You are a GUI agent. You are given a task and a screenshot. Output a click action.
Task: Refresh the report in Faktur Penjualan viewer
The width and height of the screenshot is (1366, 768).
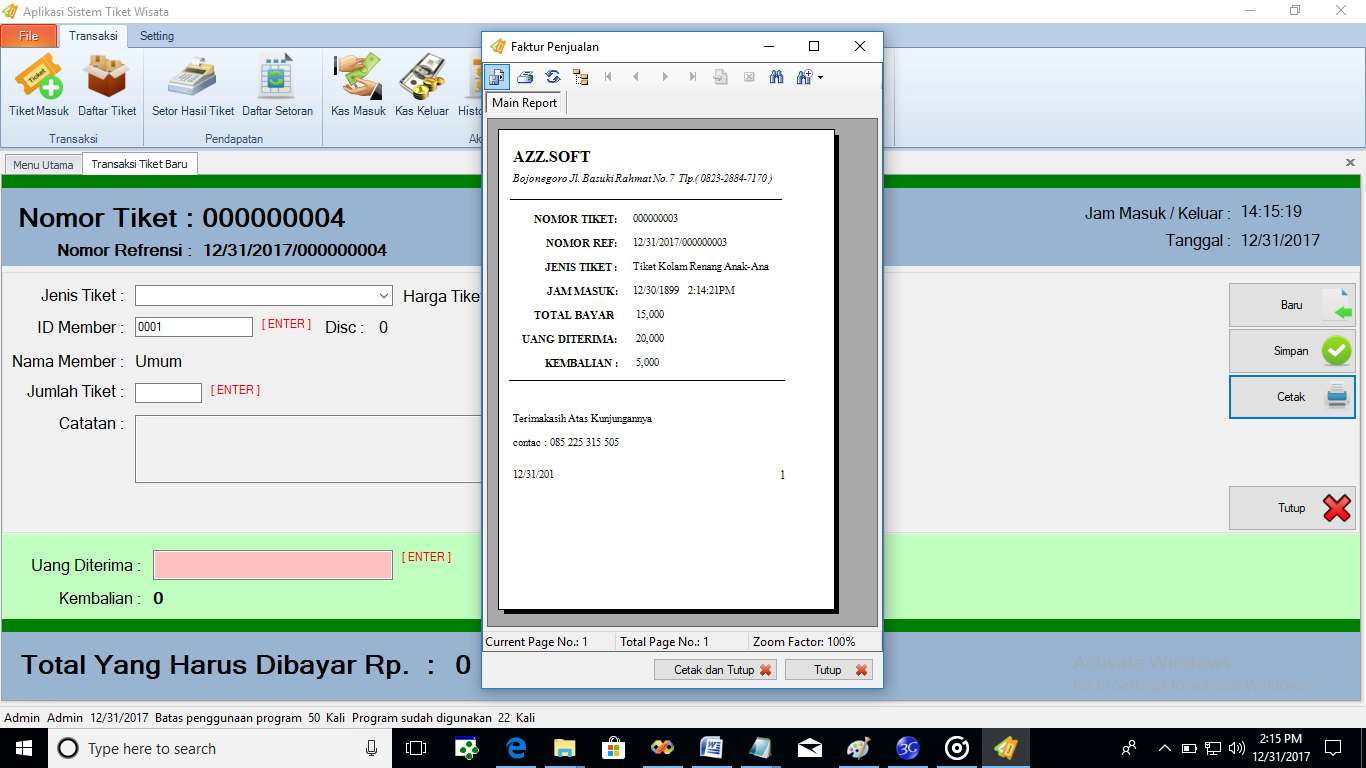pyautogui.click(x=553, y=77)
